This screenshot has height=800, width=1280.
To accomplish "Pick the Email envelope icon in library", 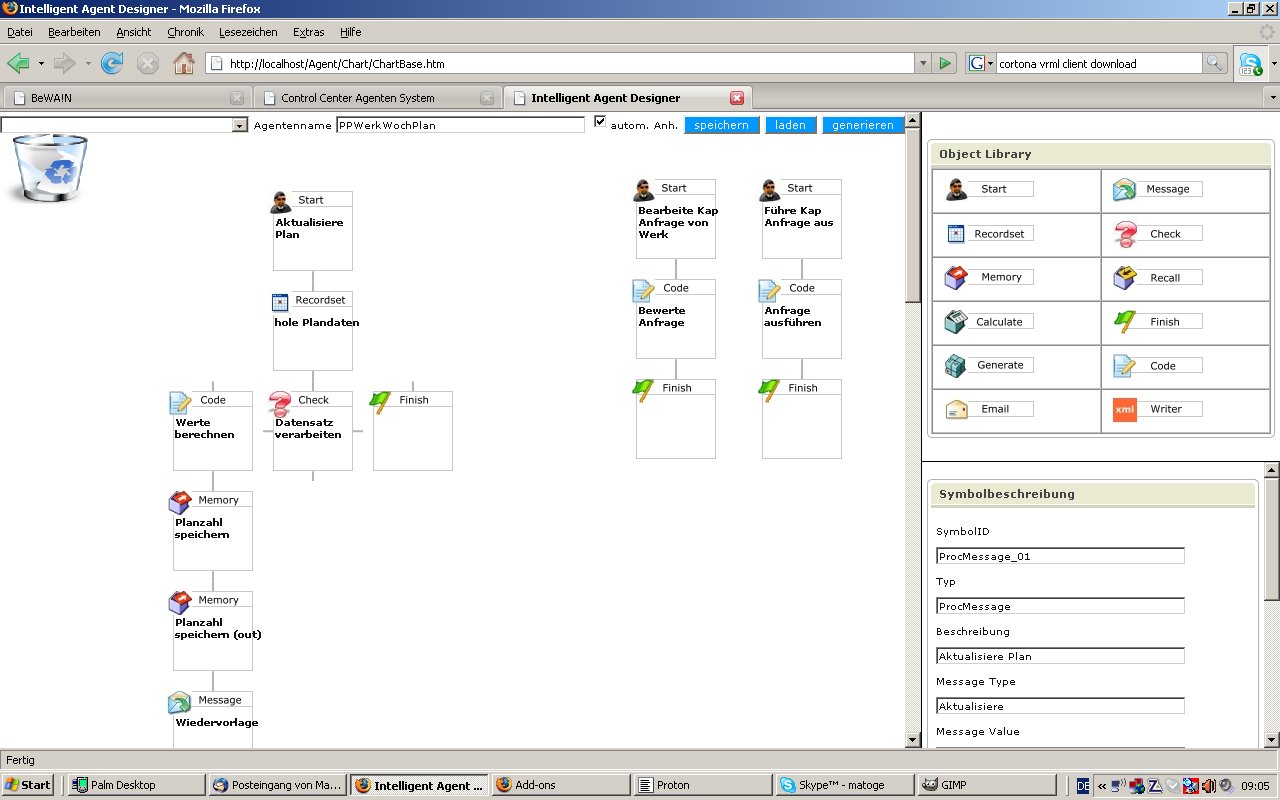I will tap(956, 409).
